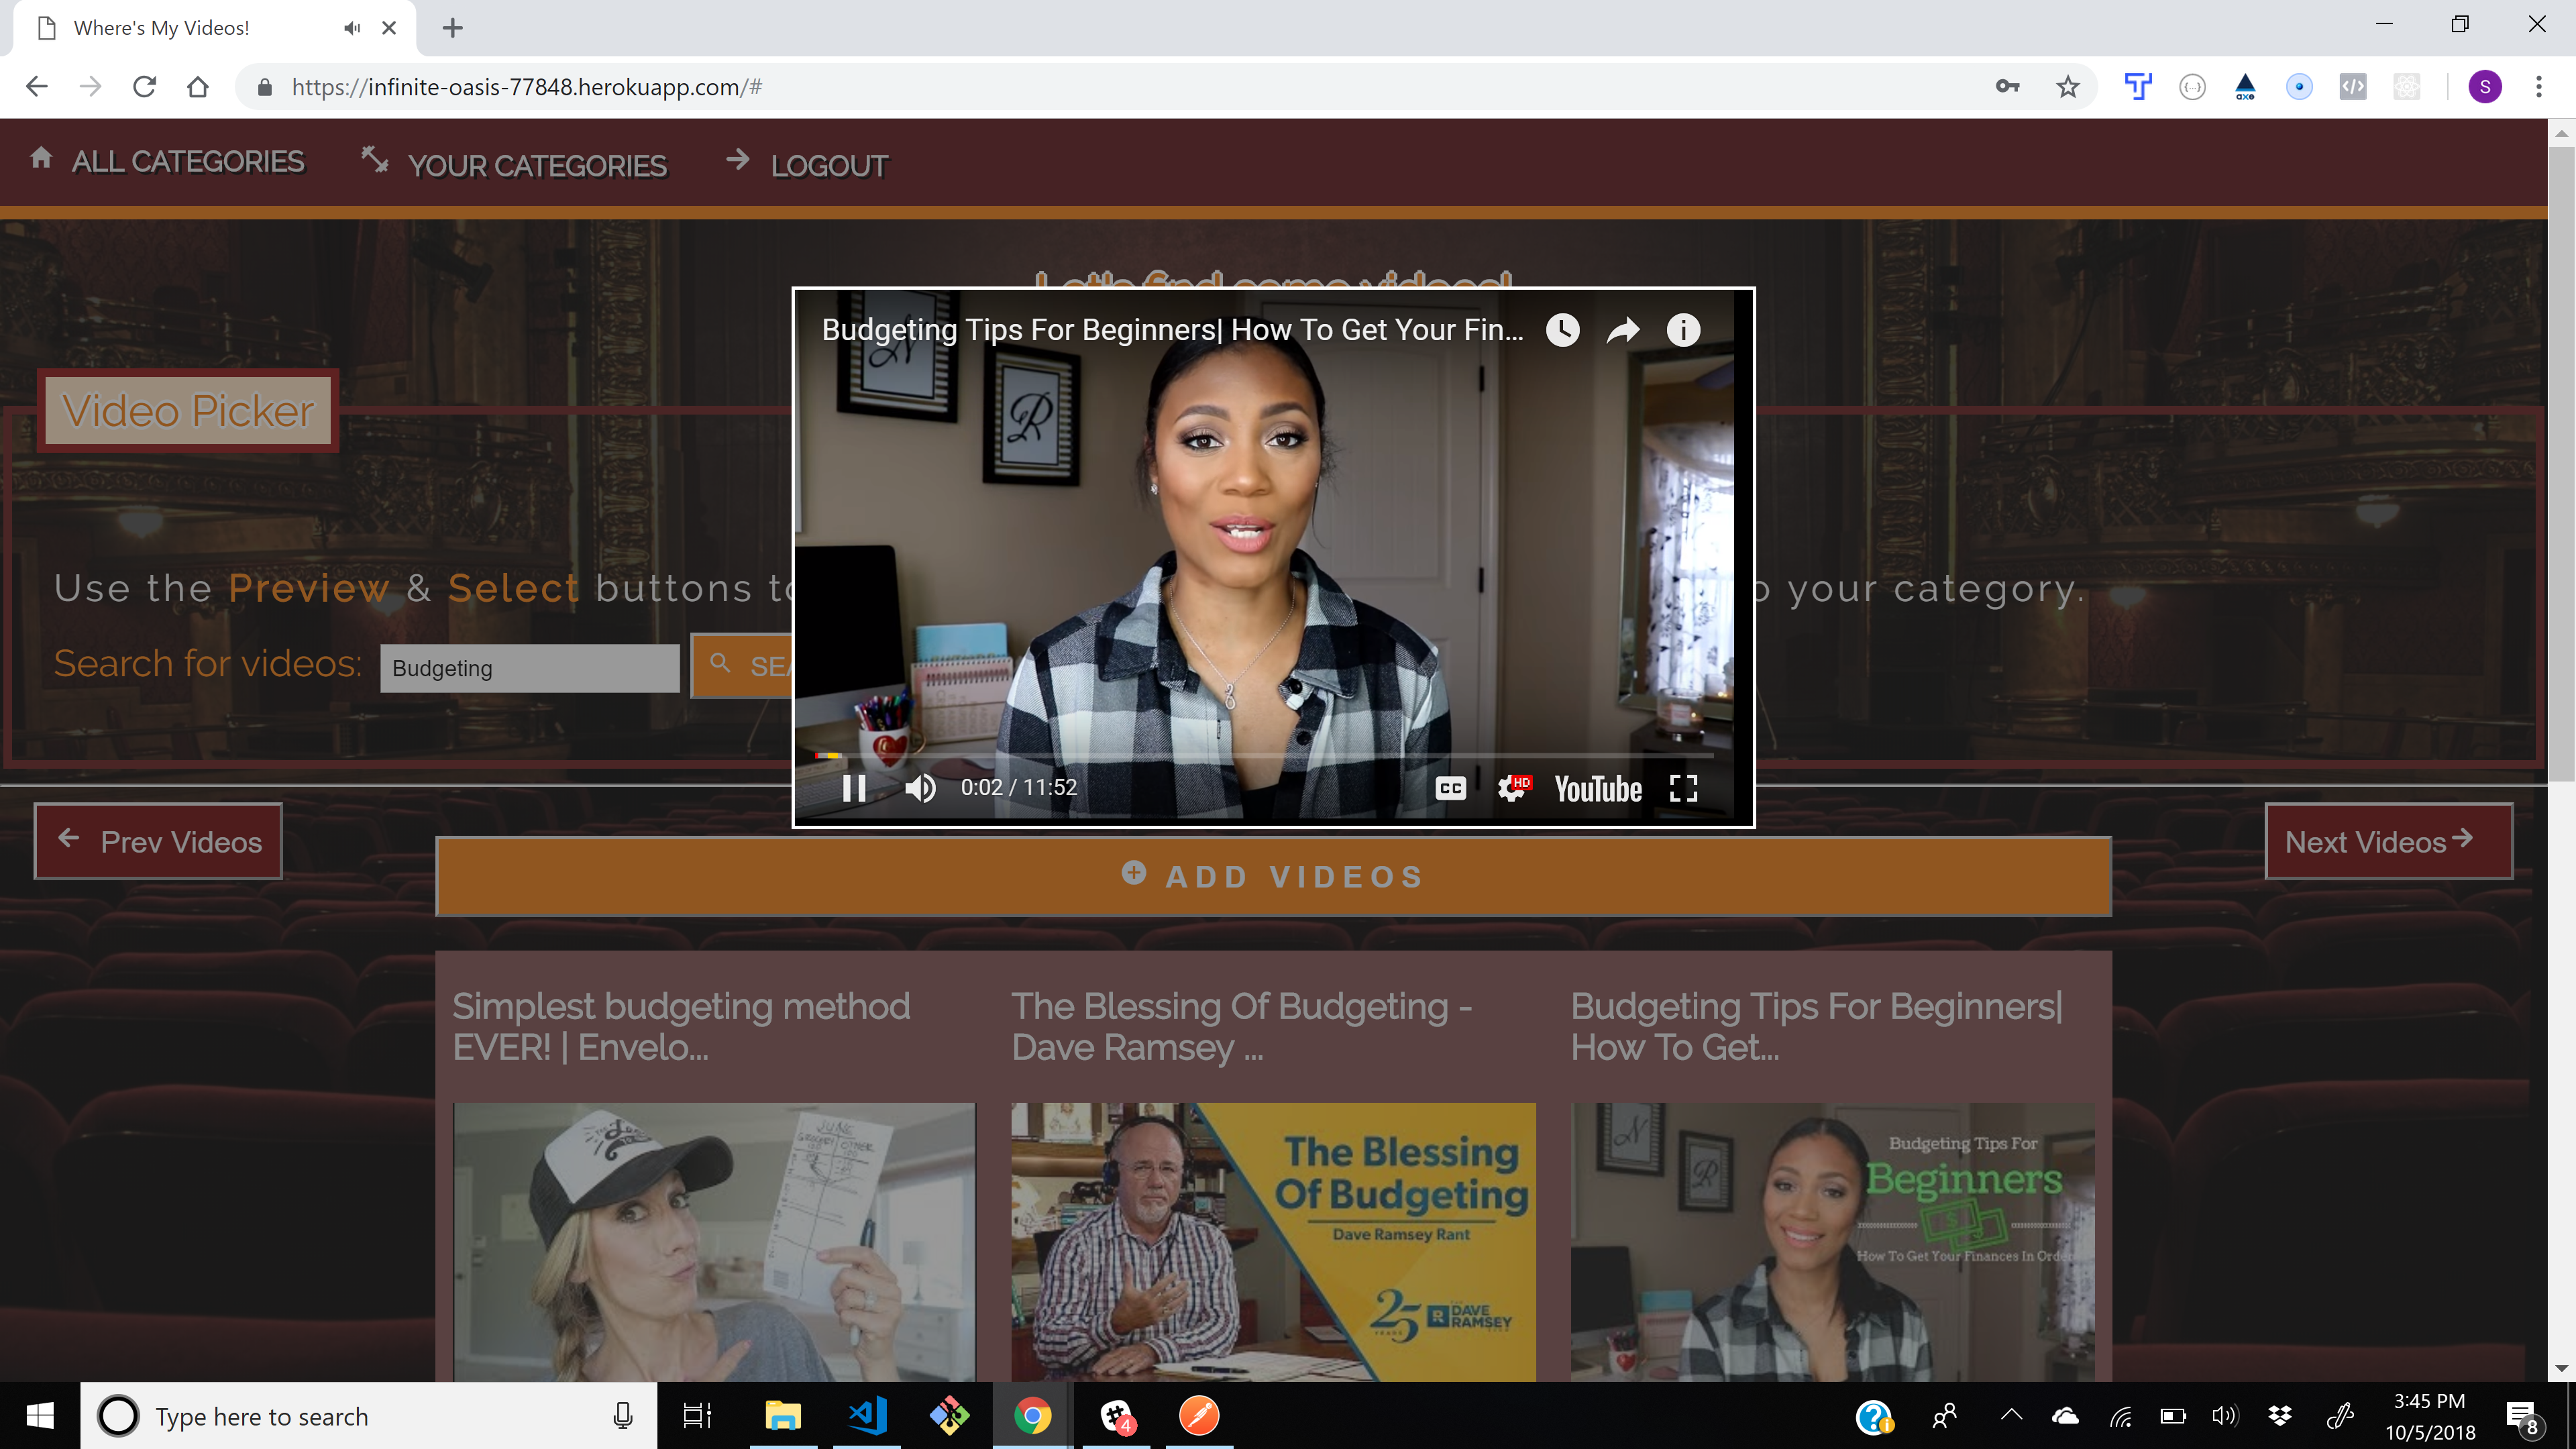Screen dimensions: 2576x1449
Task: Bookmark this page with the star icon
Action: click(2067, 87)
